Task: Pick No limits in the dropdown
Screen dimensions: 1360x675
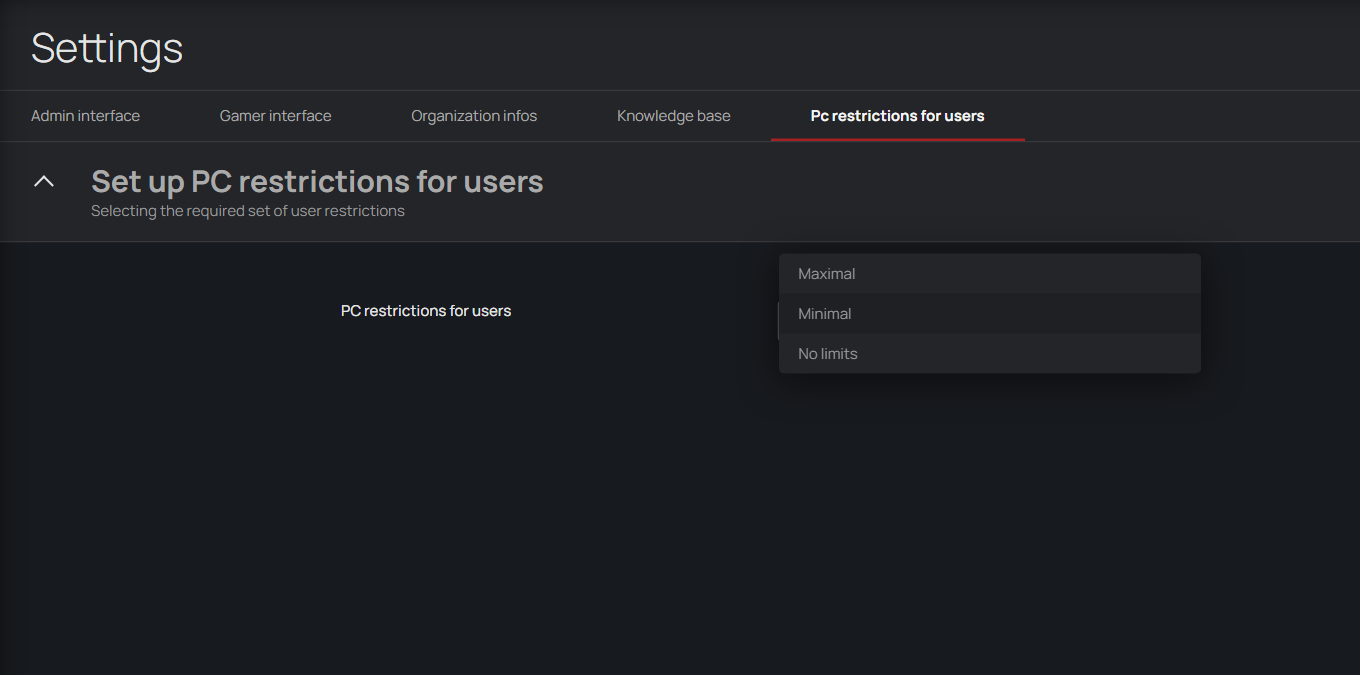Action: click(x=827, y=354)
